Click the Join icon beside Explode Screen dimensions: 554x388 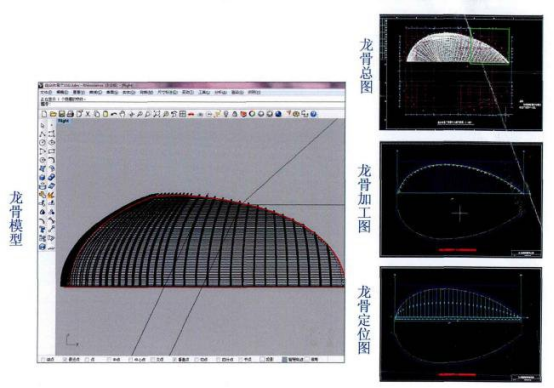[x=42, y=195]
